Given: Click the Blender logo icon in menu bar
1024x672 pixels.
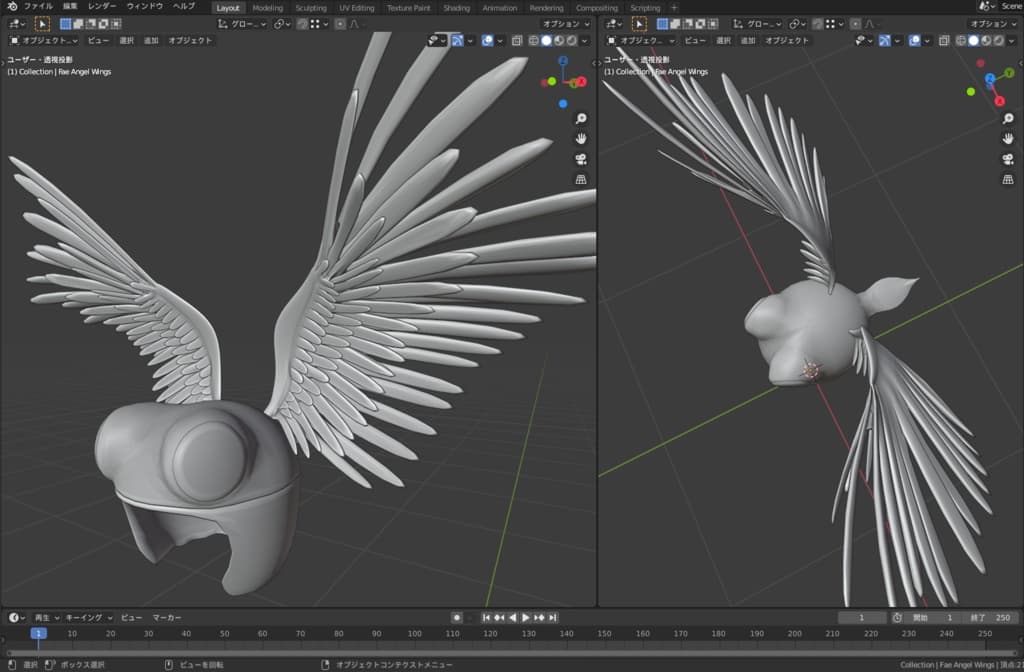Looking at the screenshot, I should click(11, 7).
